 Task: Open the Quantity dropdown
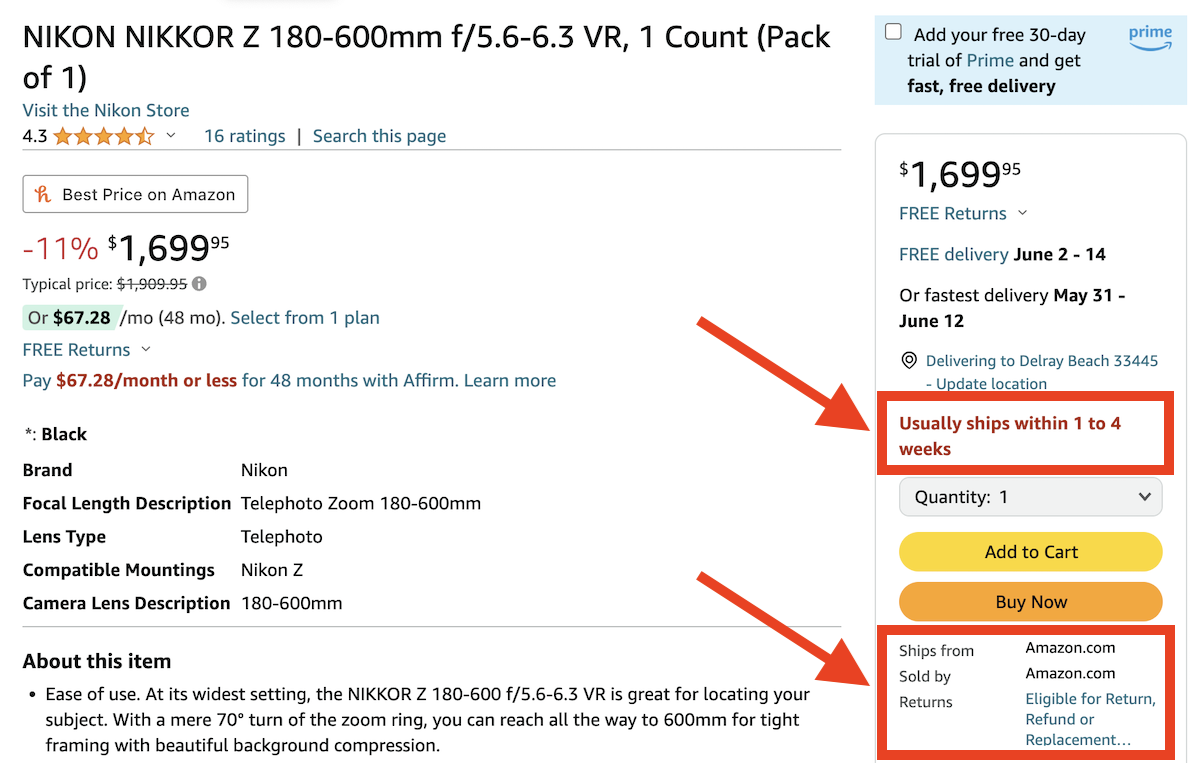pos(1031,497)
